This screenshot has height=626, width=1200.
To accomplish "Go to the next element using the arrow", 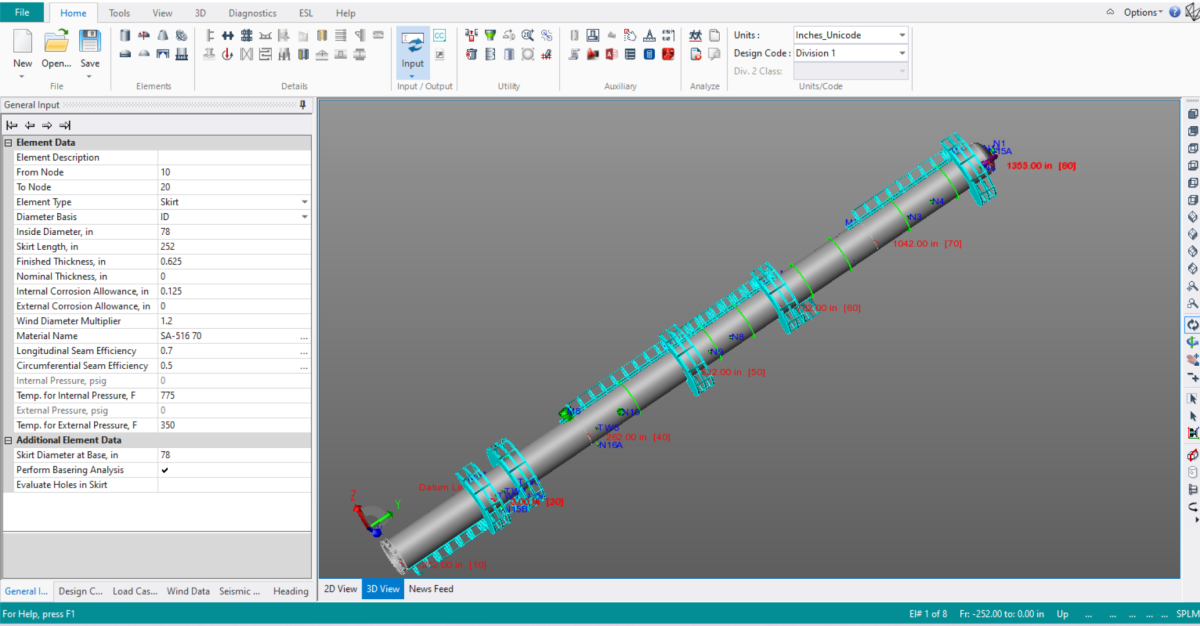I will pyautogui.click(x=46, y=124).
